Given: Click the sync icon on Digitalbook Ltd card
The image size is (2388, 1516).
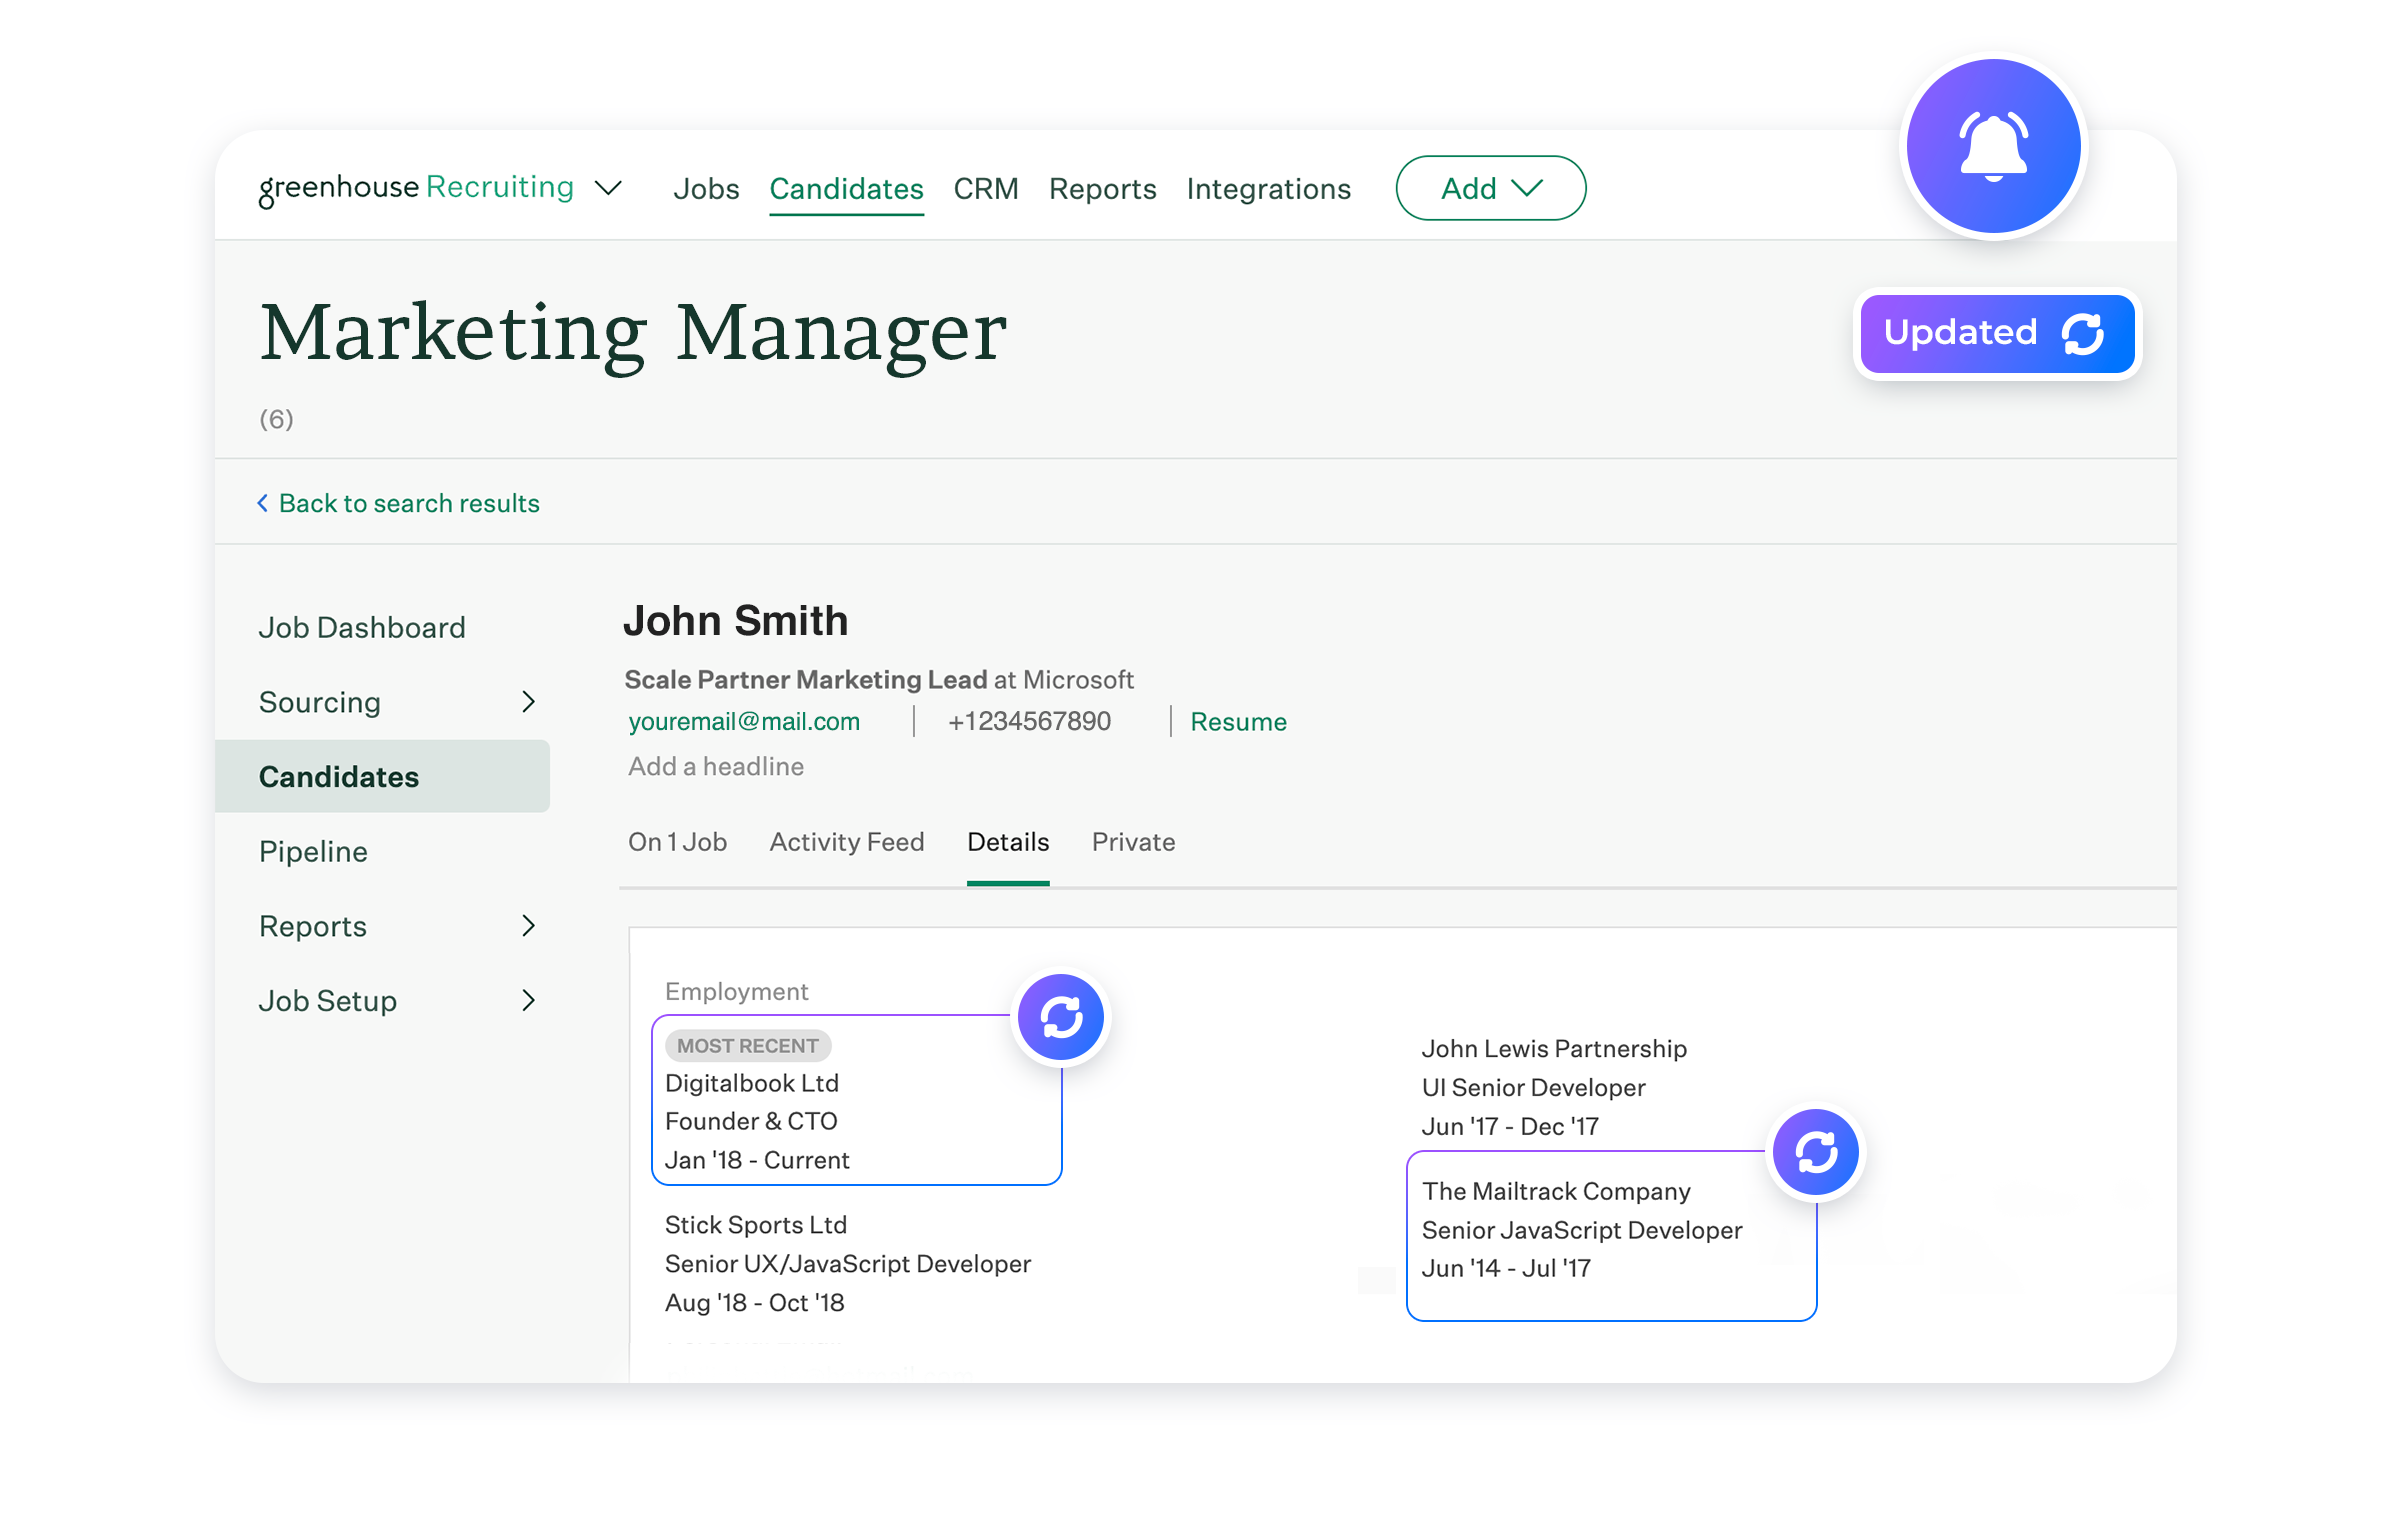Looking at the screenshot, I should [1060, 1017].
